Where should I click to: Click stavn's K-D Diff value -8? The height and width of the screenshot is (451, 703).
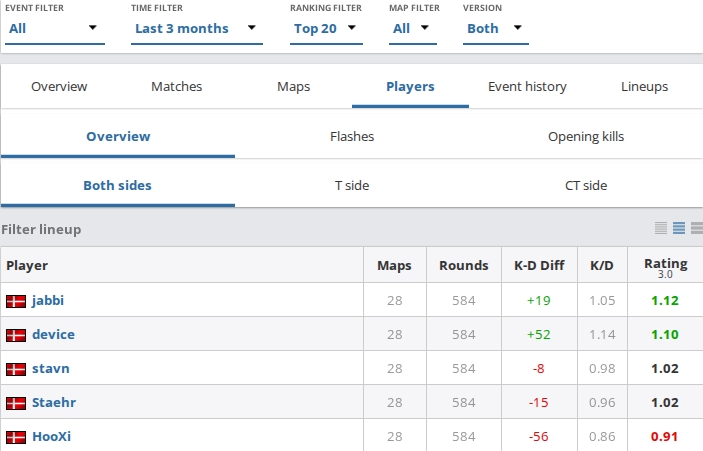pos(538,369)
